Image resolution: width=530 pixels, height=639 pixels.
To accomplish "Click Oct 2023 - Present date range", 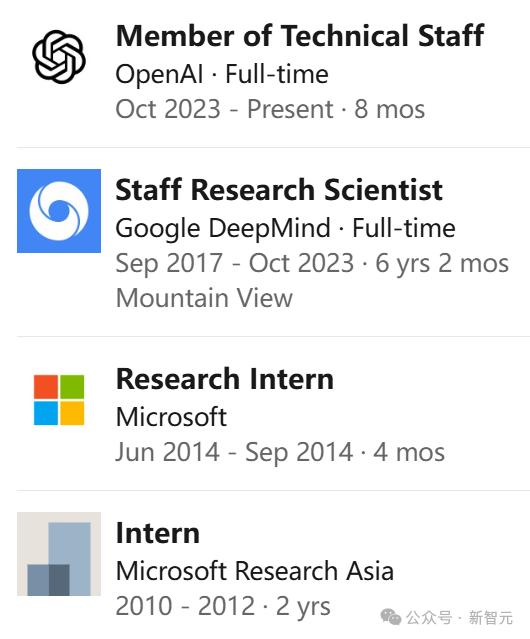I will (x=224, y=109).
